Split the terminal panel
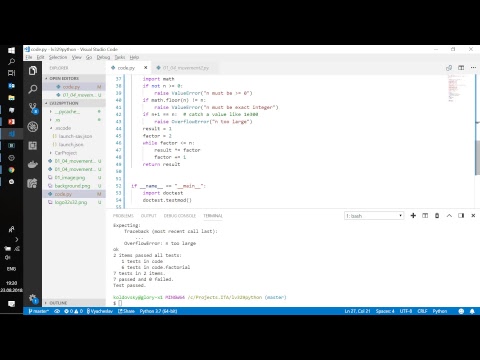 tap(425, 216)
